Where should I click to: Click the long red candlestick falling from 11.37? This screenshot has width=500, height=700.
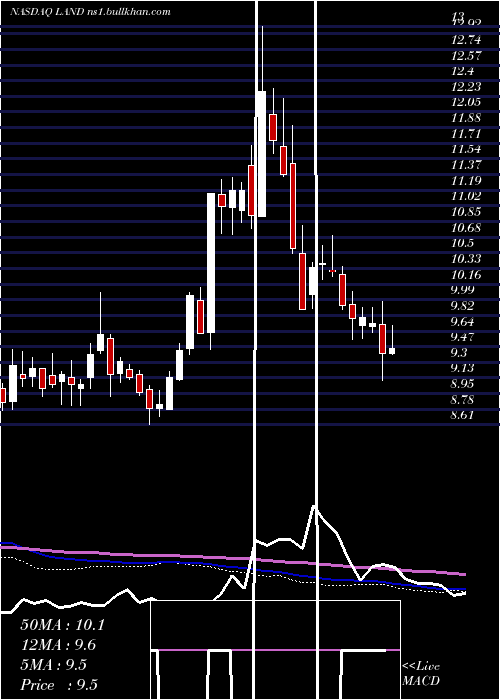pos(293,206)
